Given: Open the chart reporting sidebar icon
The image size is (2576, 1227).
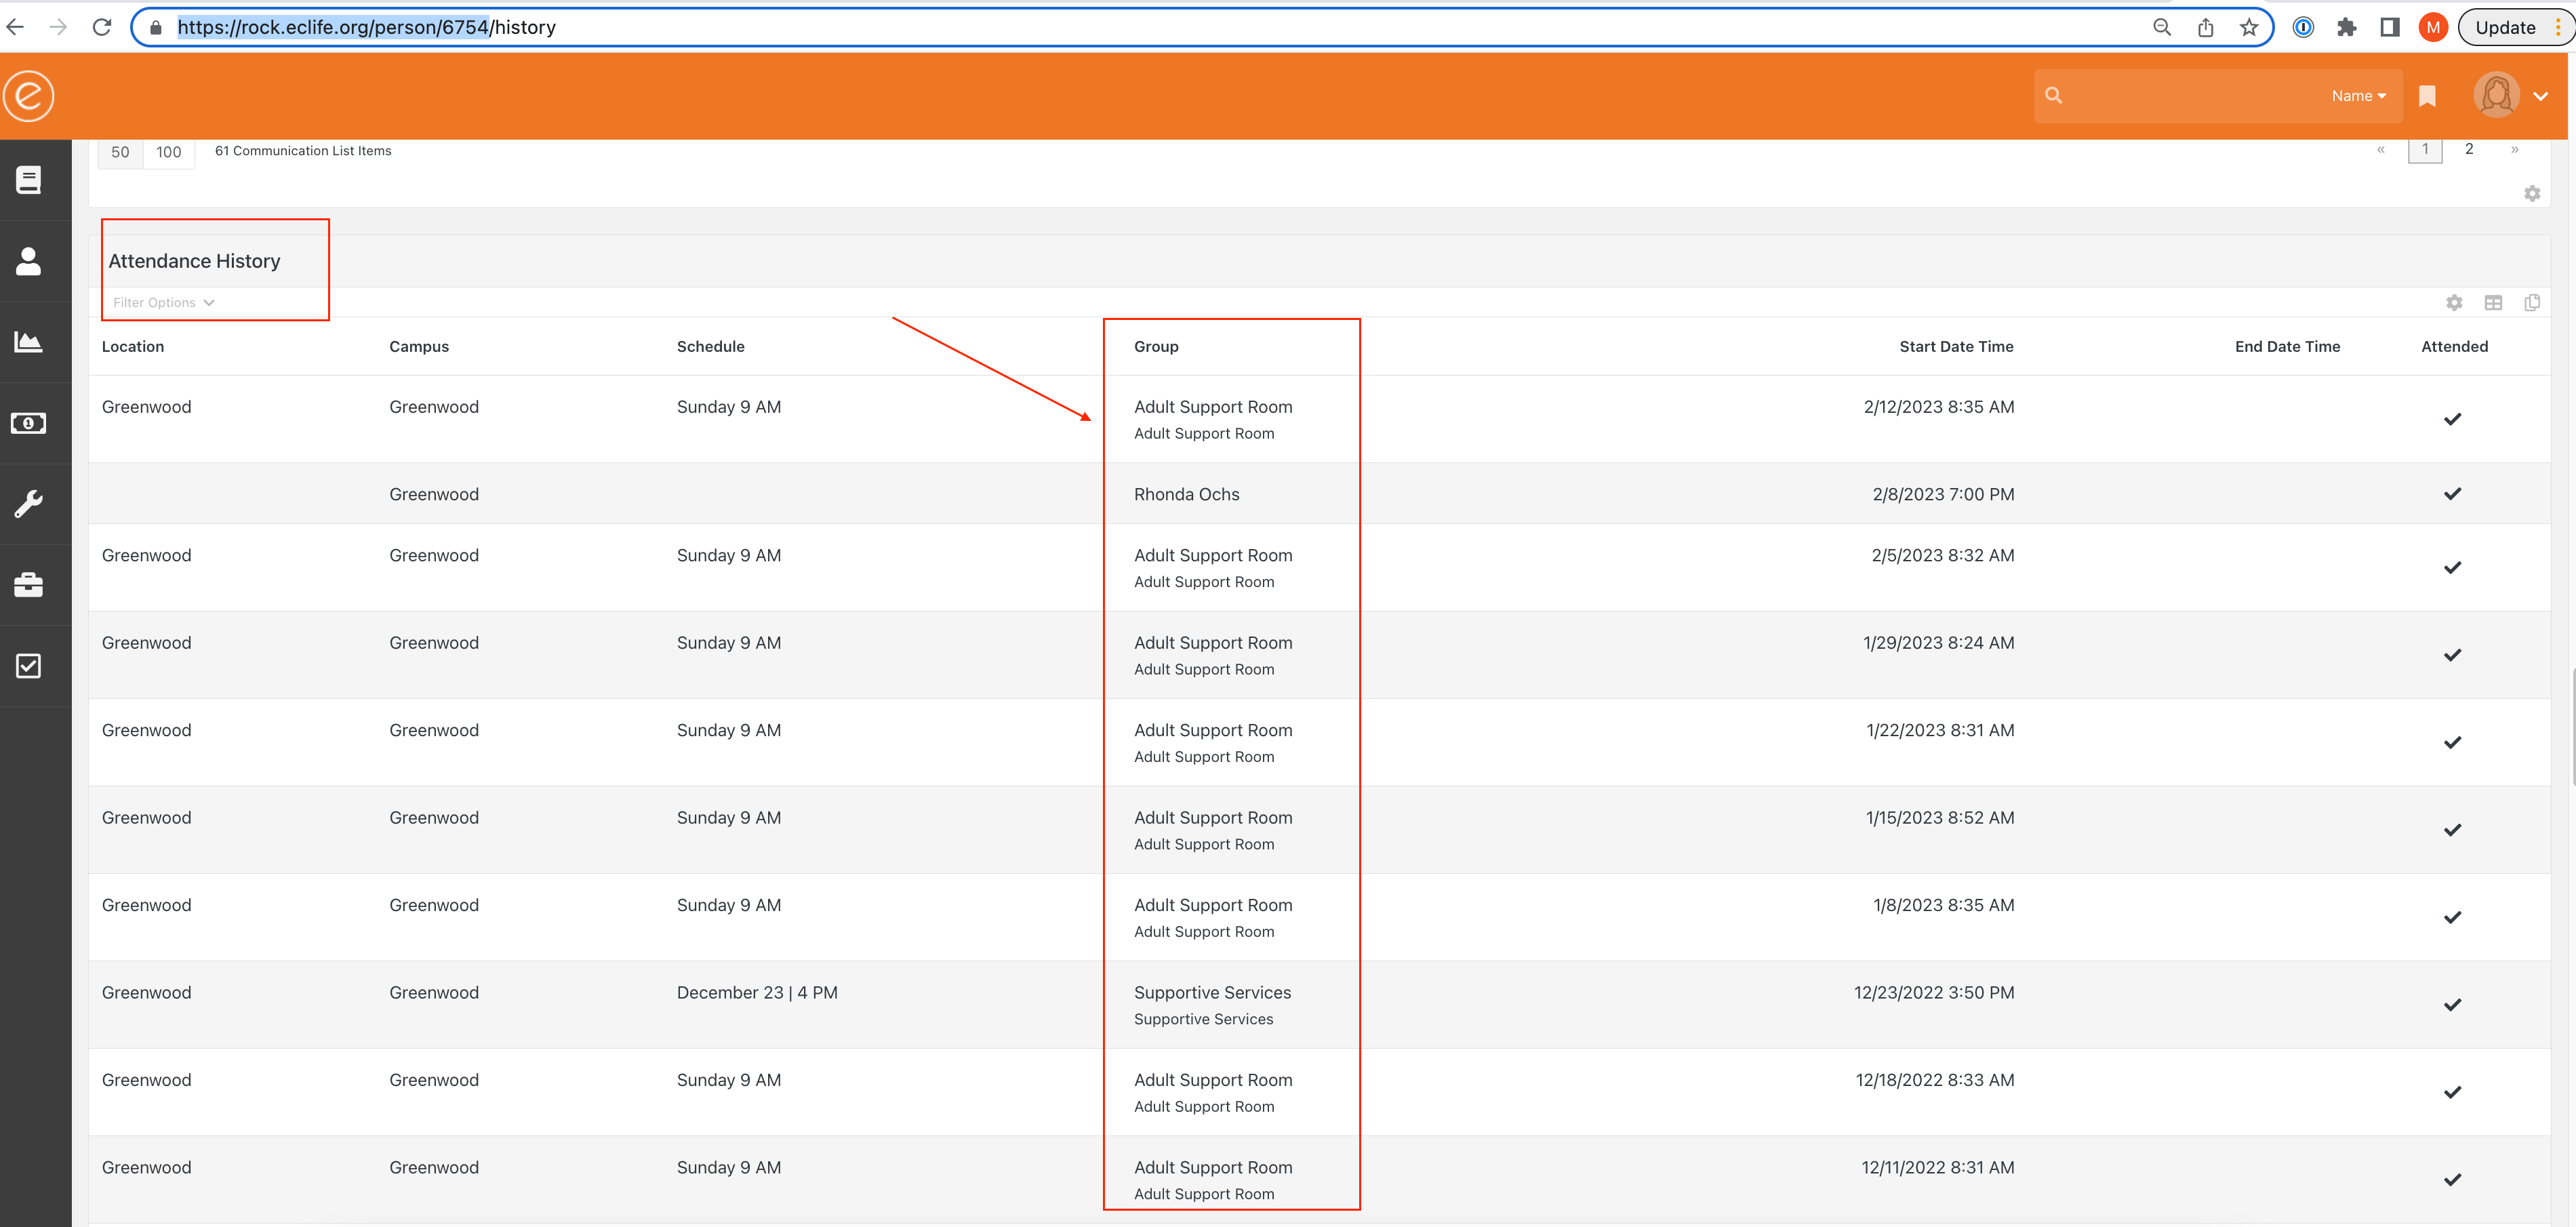Looking at the screenshot, I should coord(28,342).
